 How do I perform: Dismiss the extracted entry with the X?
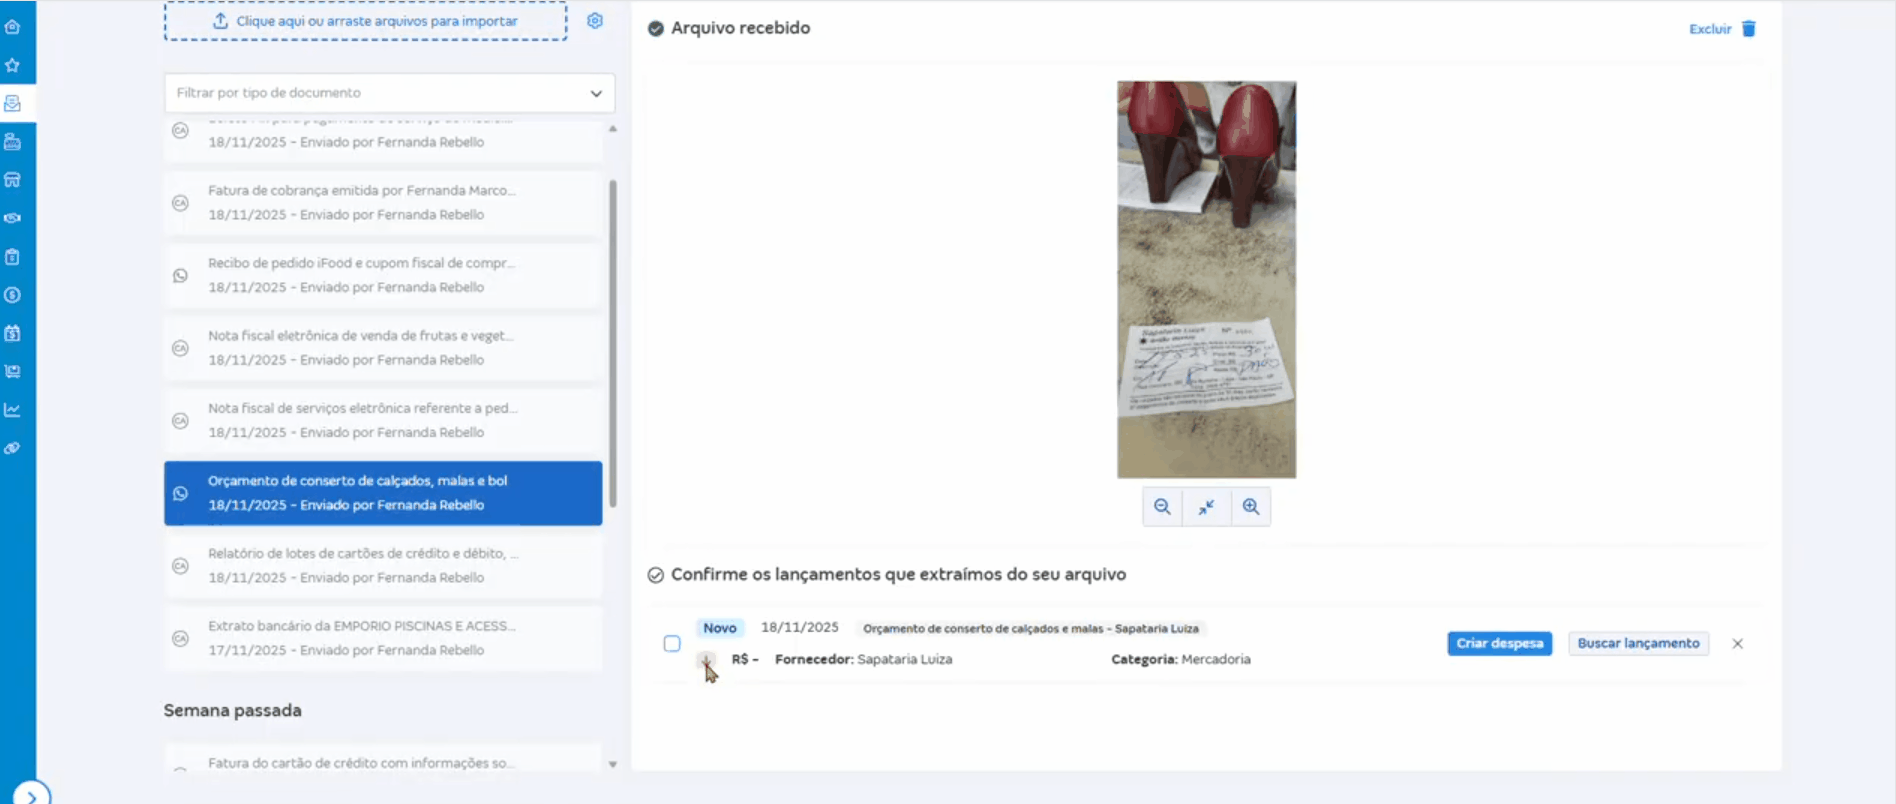pos(1738,644)
